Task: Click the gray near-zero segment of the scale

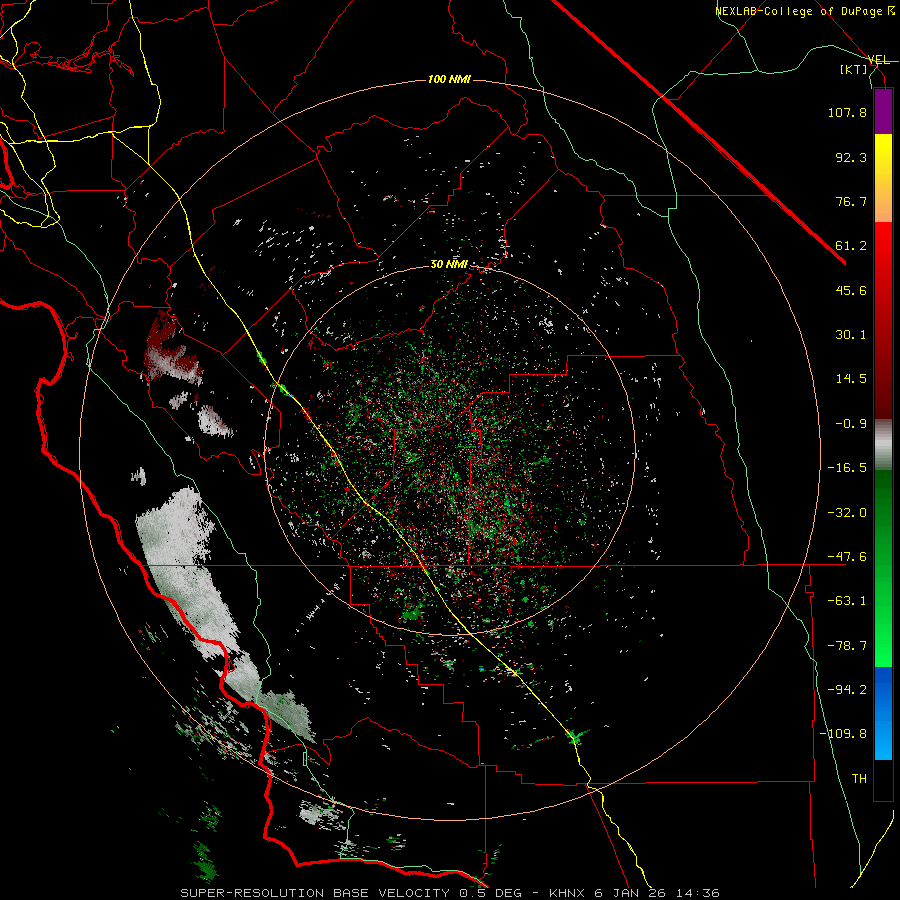Action: coord(883,445)
